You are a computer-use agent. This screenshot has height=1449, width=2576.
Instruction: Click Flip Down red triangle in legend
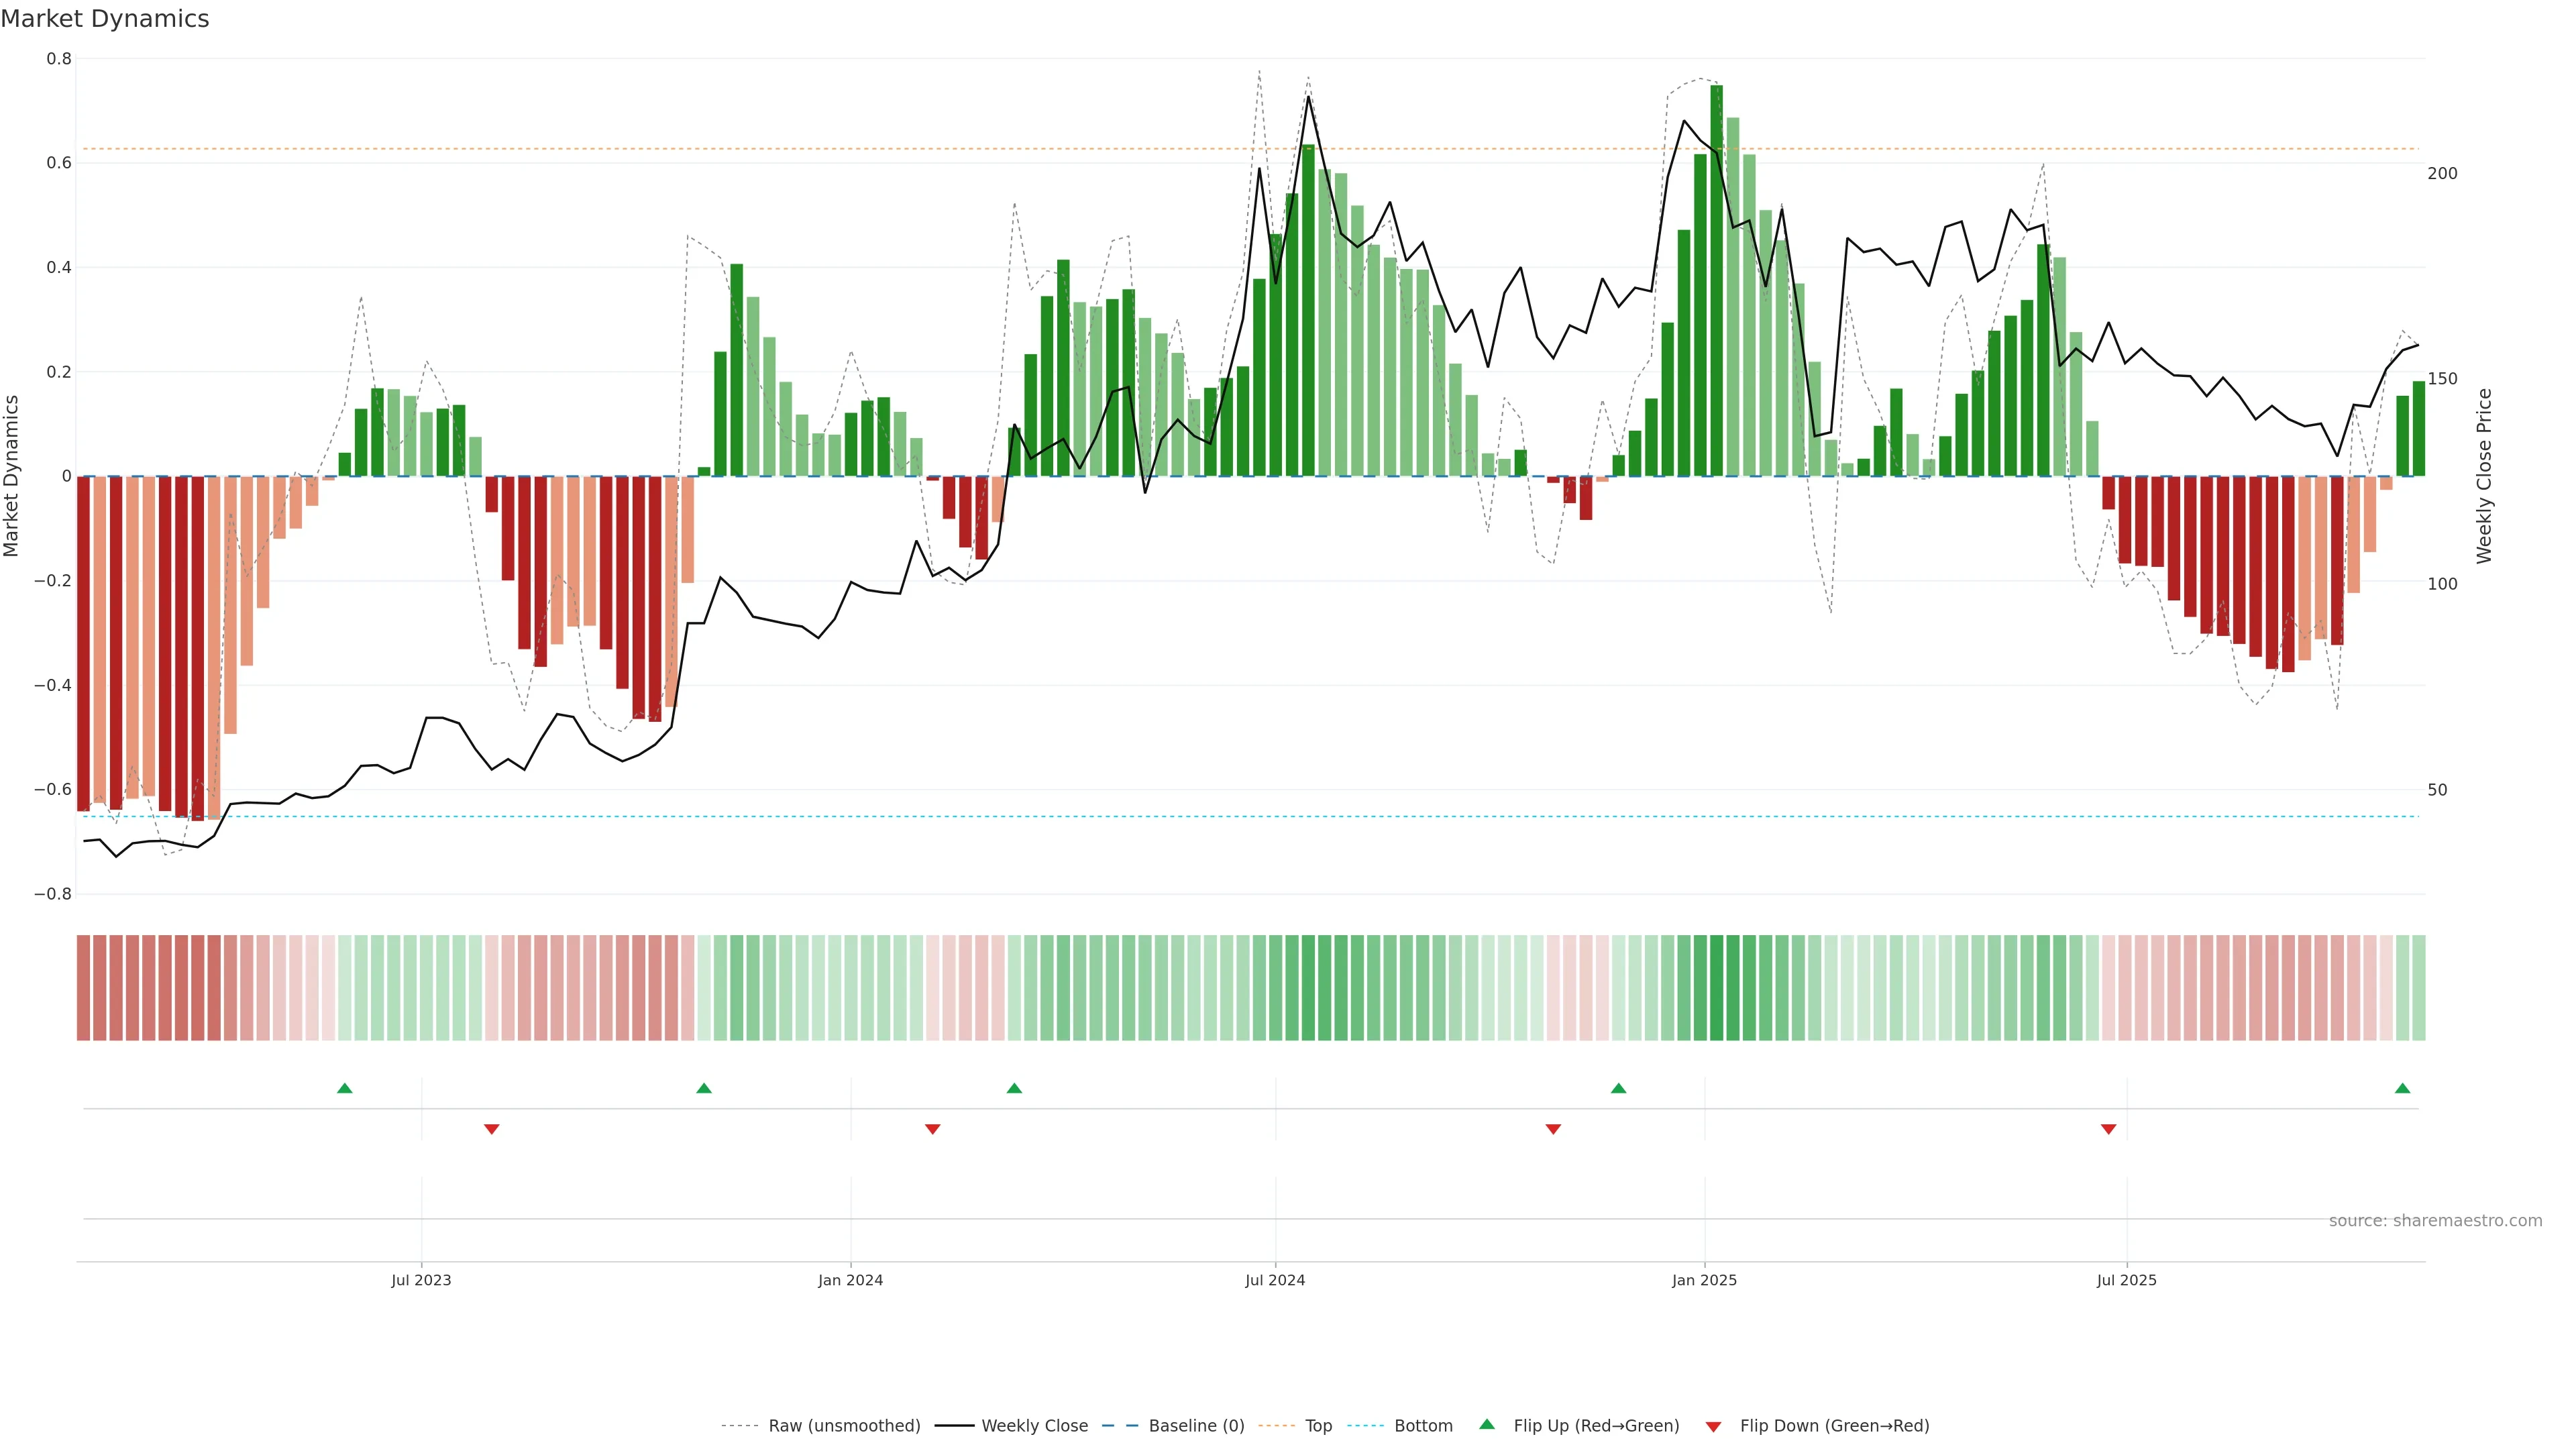tap(1713, 1427)
